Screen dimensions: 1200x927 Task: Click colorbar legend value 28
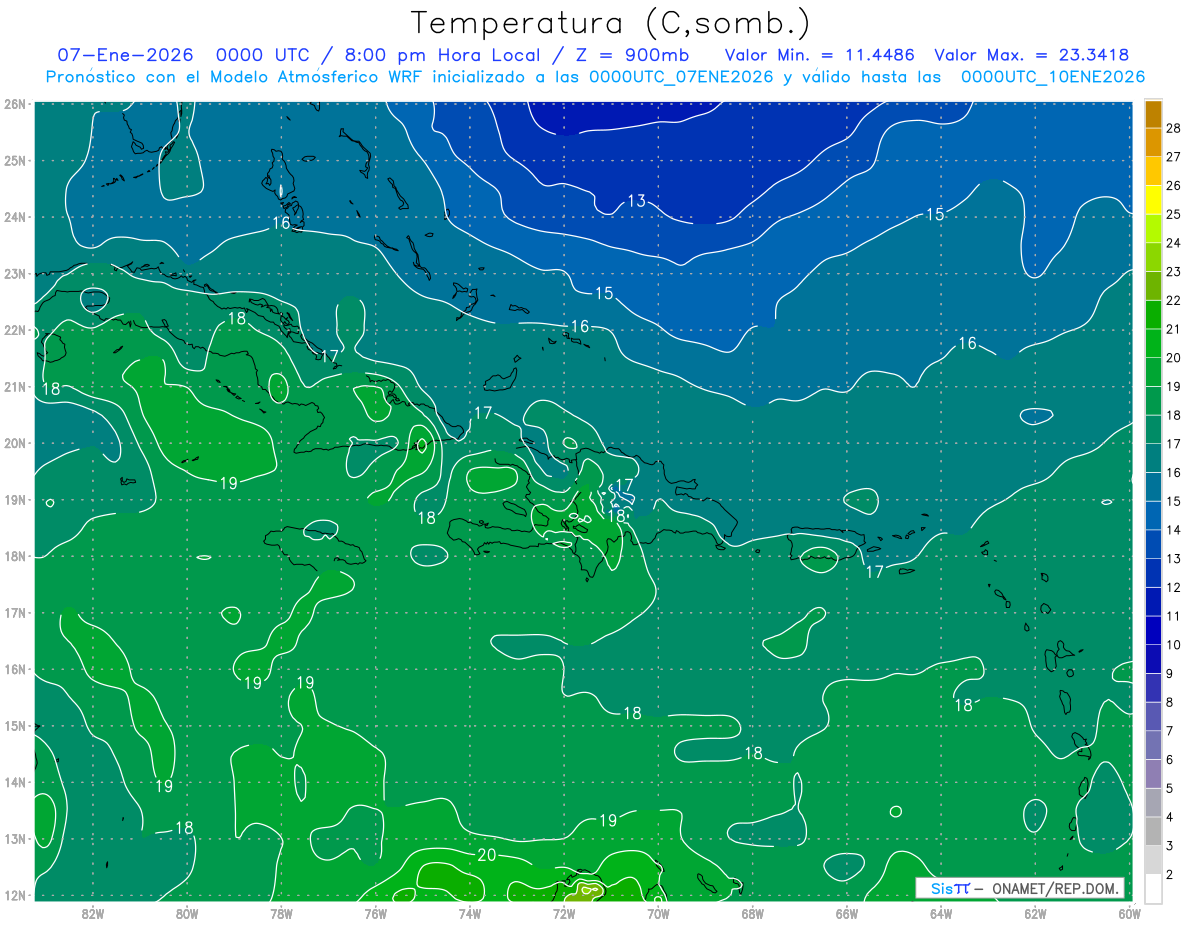click(x=1173, y=129)
